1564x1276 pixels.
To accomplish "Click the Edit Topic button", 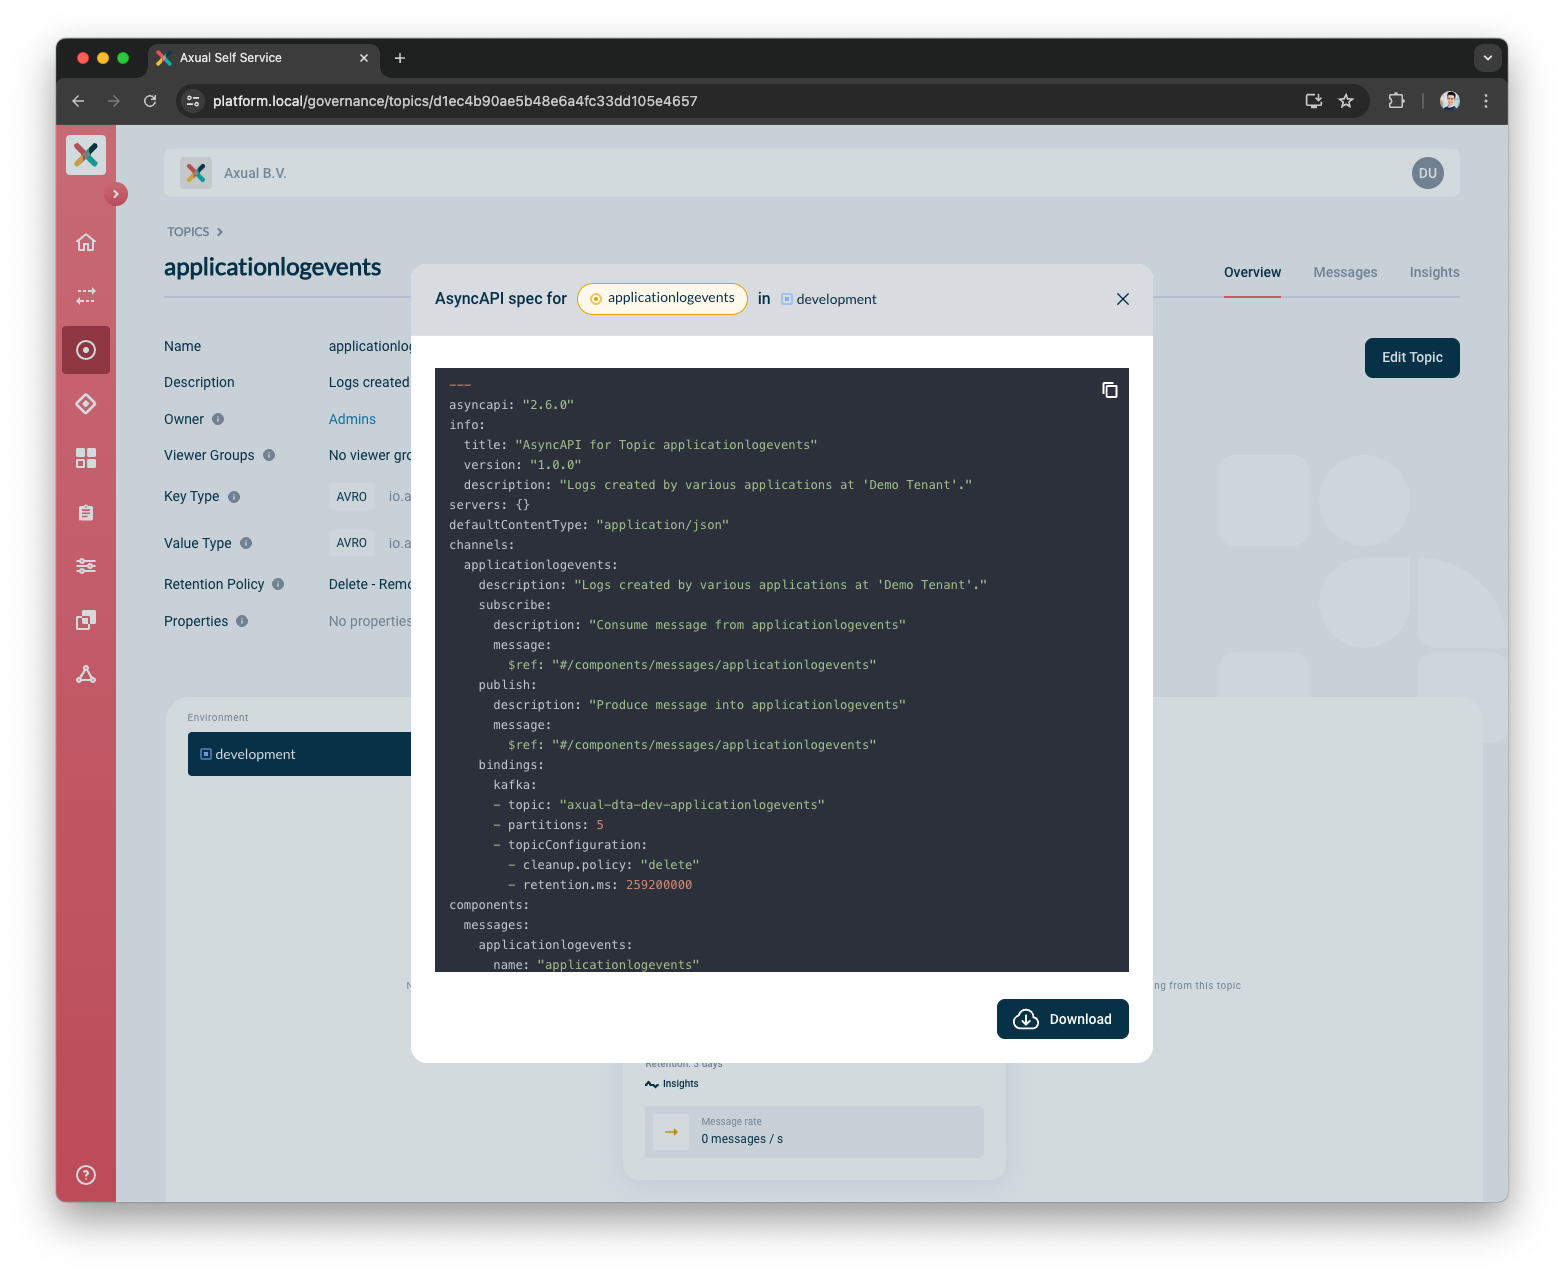I will pyautogui.click(x=1412, y=358).
